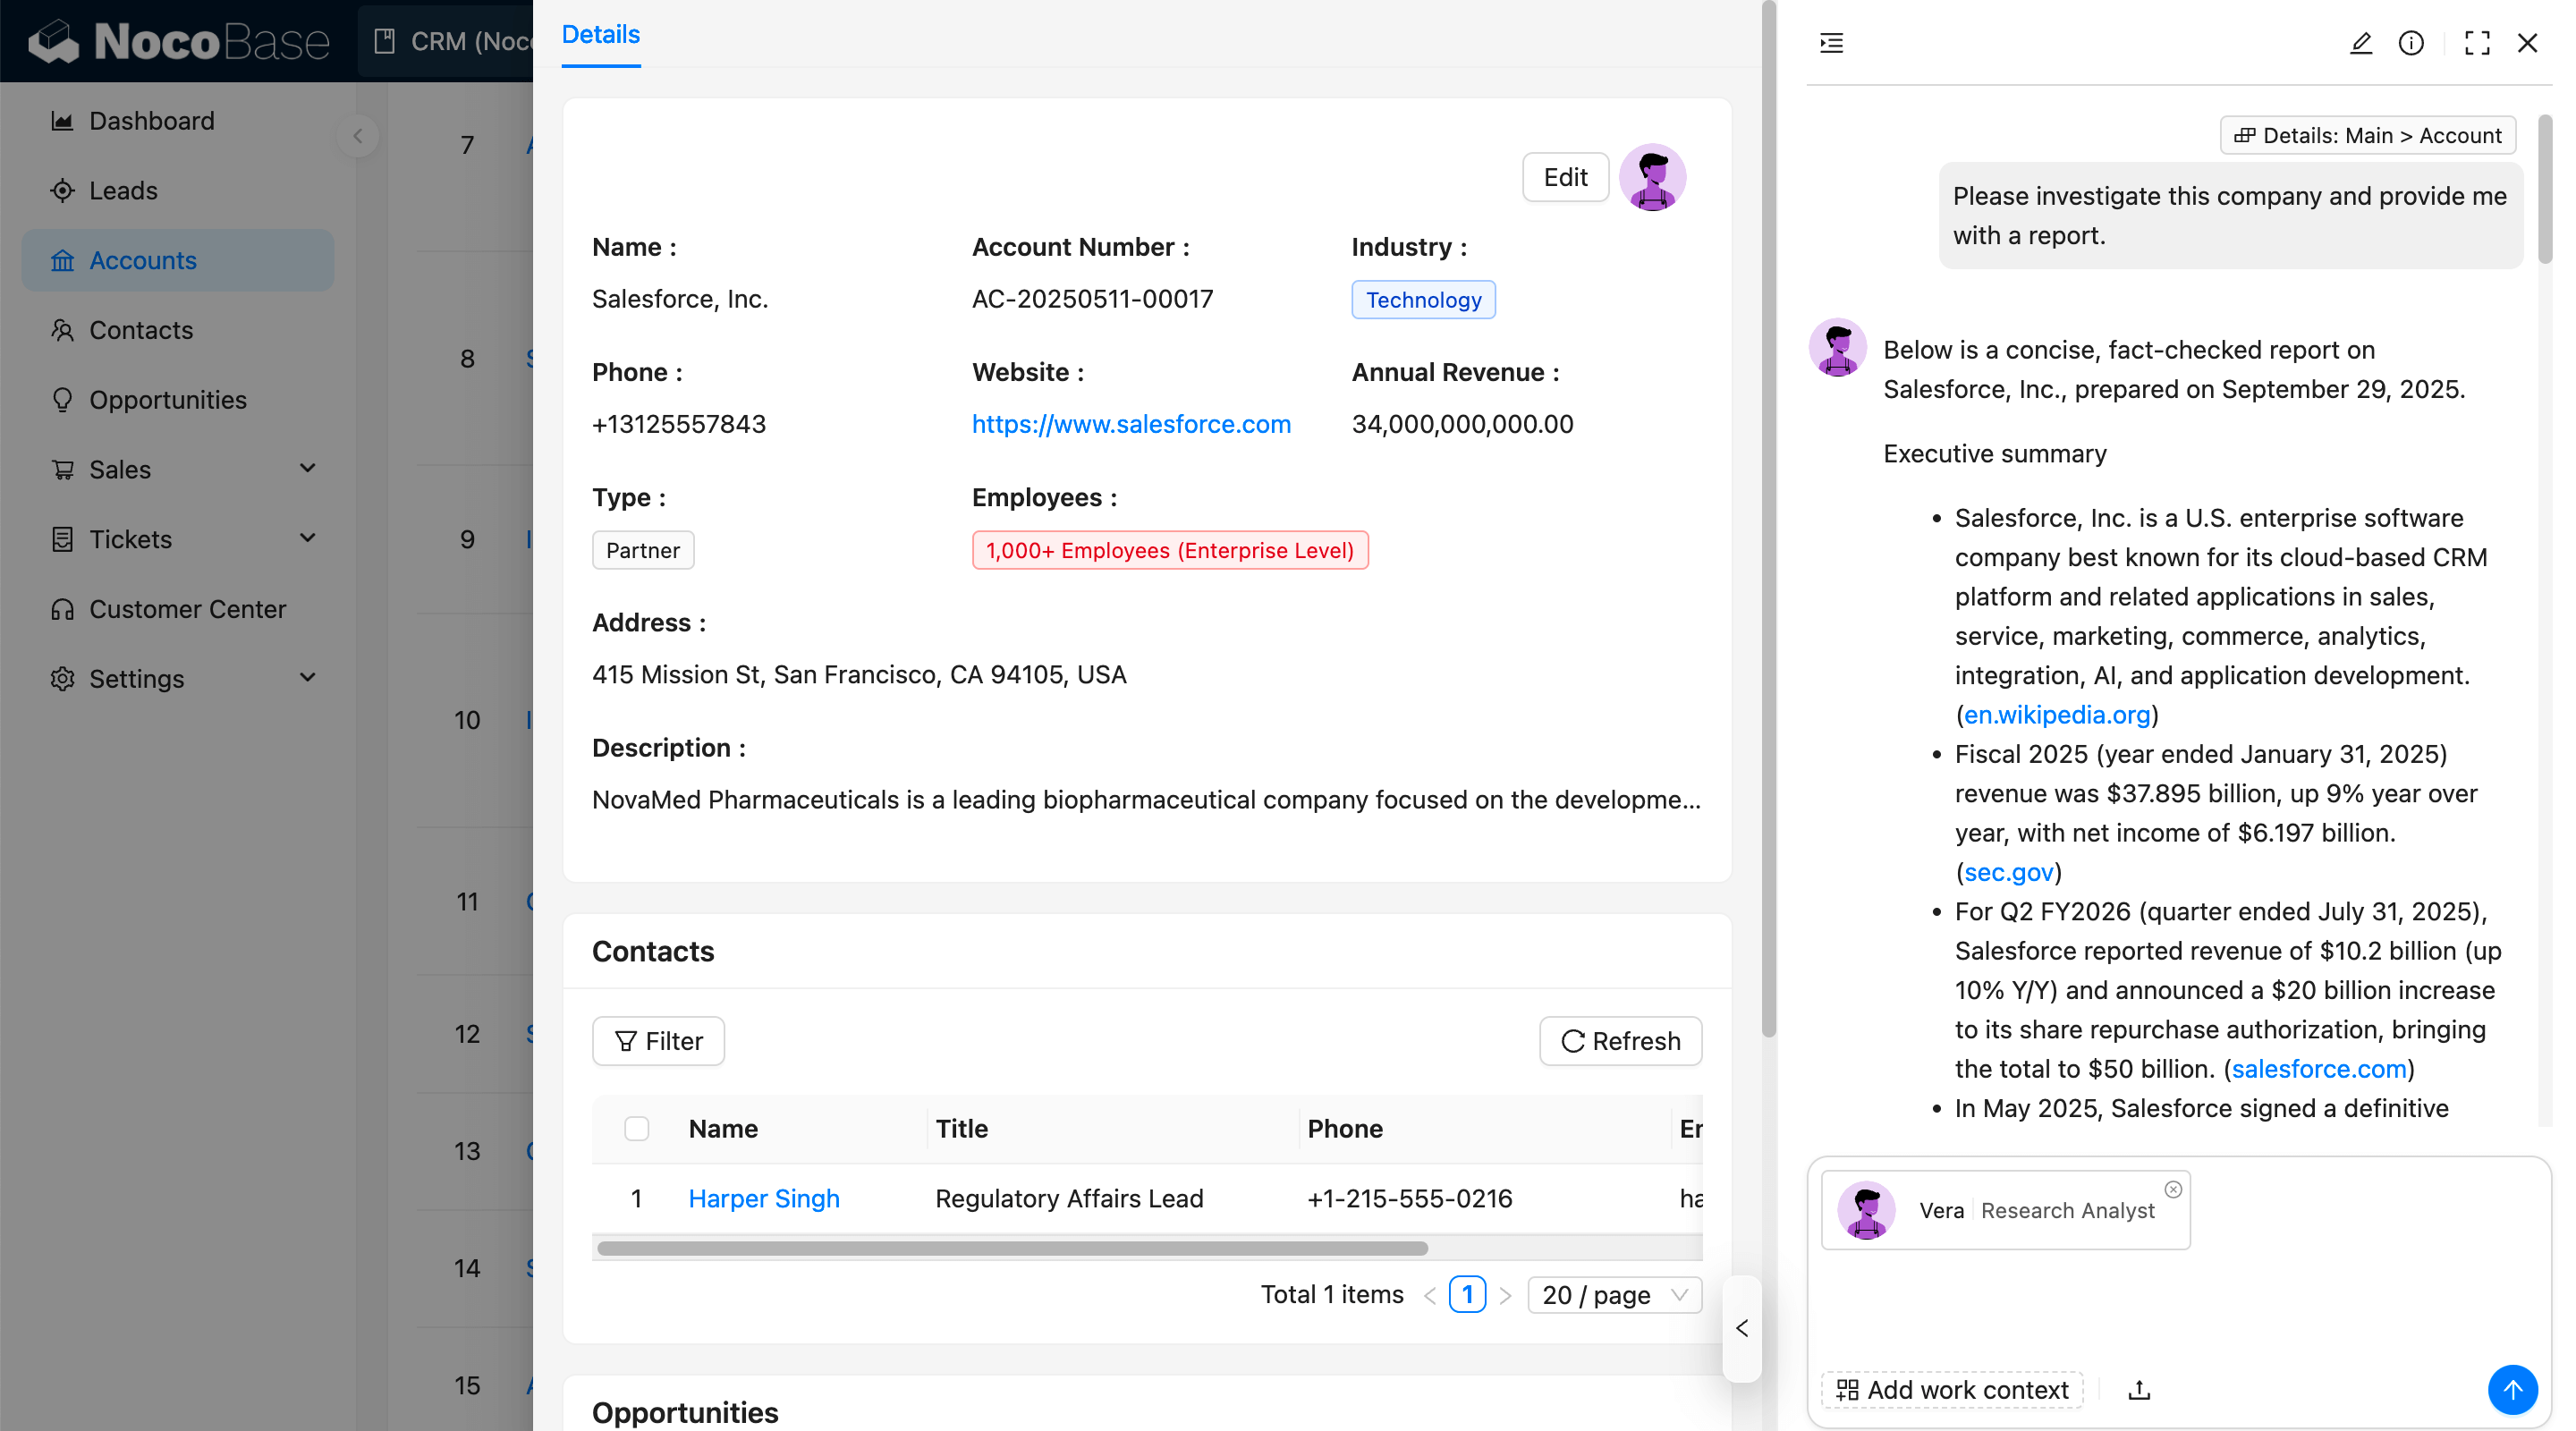
Task: Click the pencil new-chat icon
Action: pyautogui.click(x=2360, y=43)
